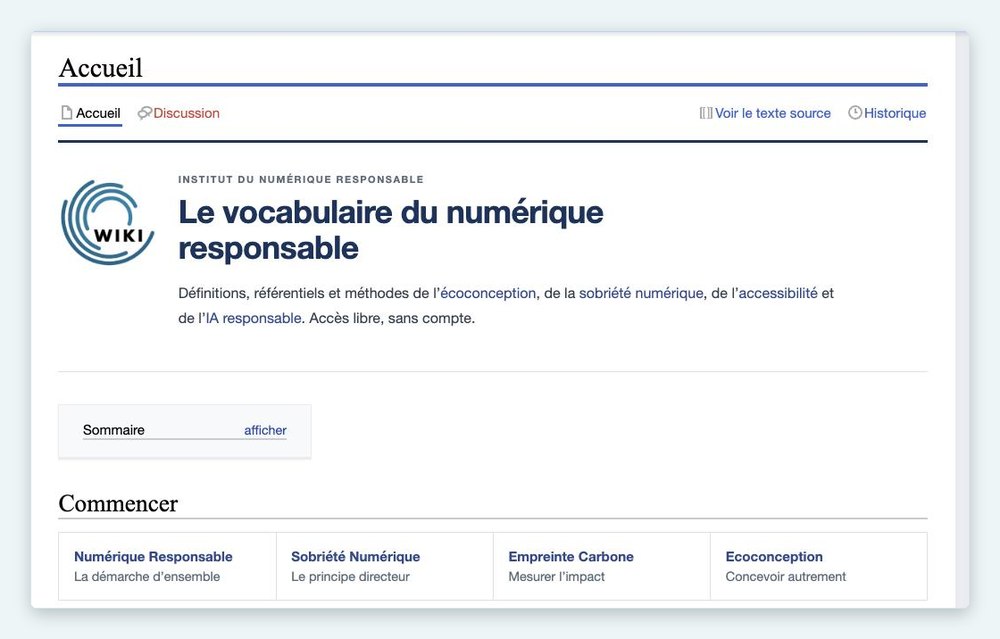The image size is (1000, 639).
Task: Click the vertical scrollbar on the right edge
Action: pyautogui.click(x=962, y=320)
